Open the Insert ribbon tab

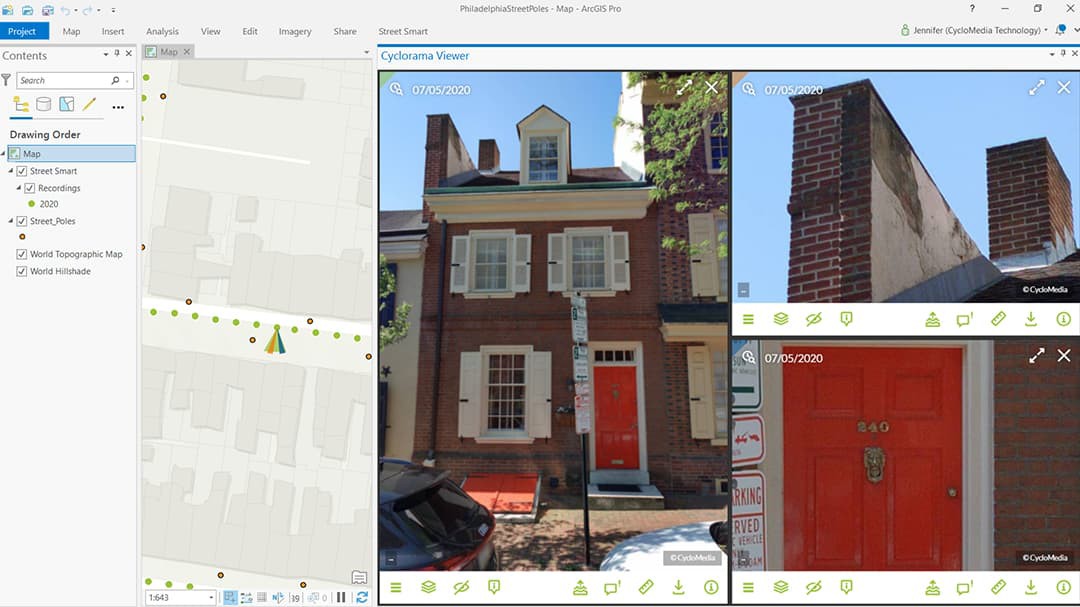113,31
